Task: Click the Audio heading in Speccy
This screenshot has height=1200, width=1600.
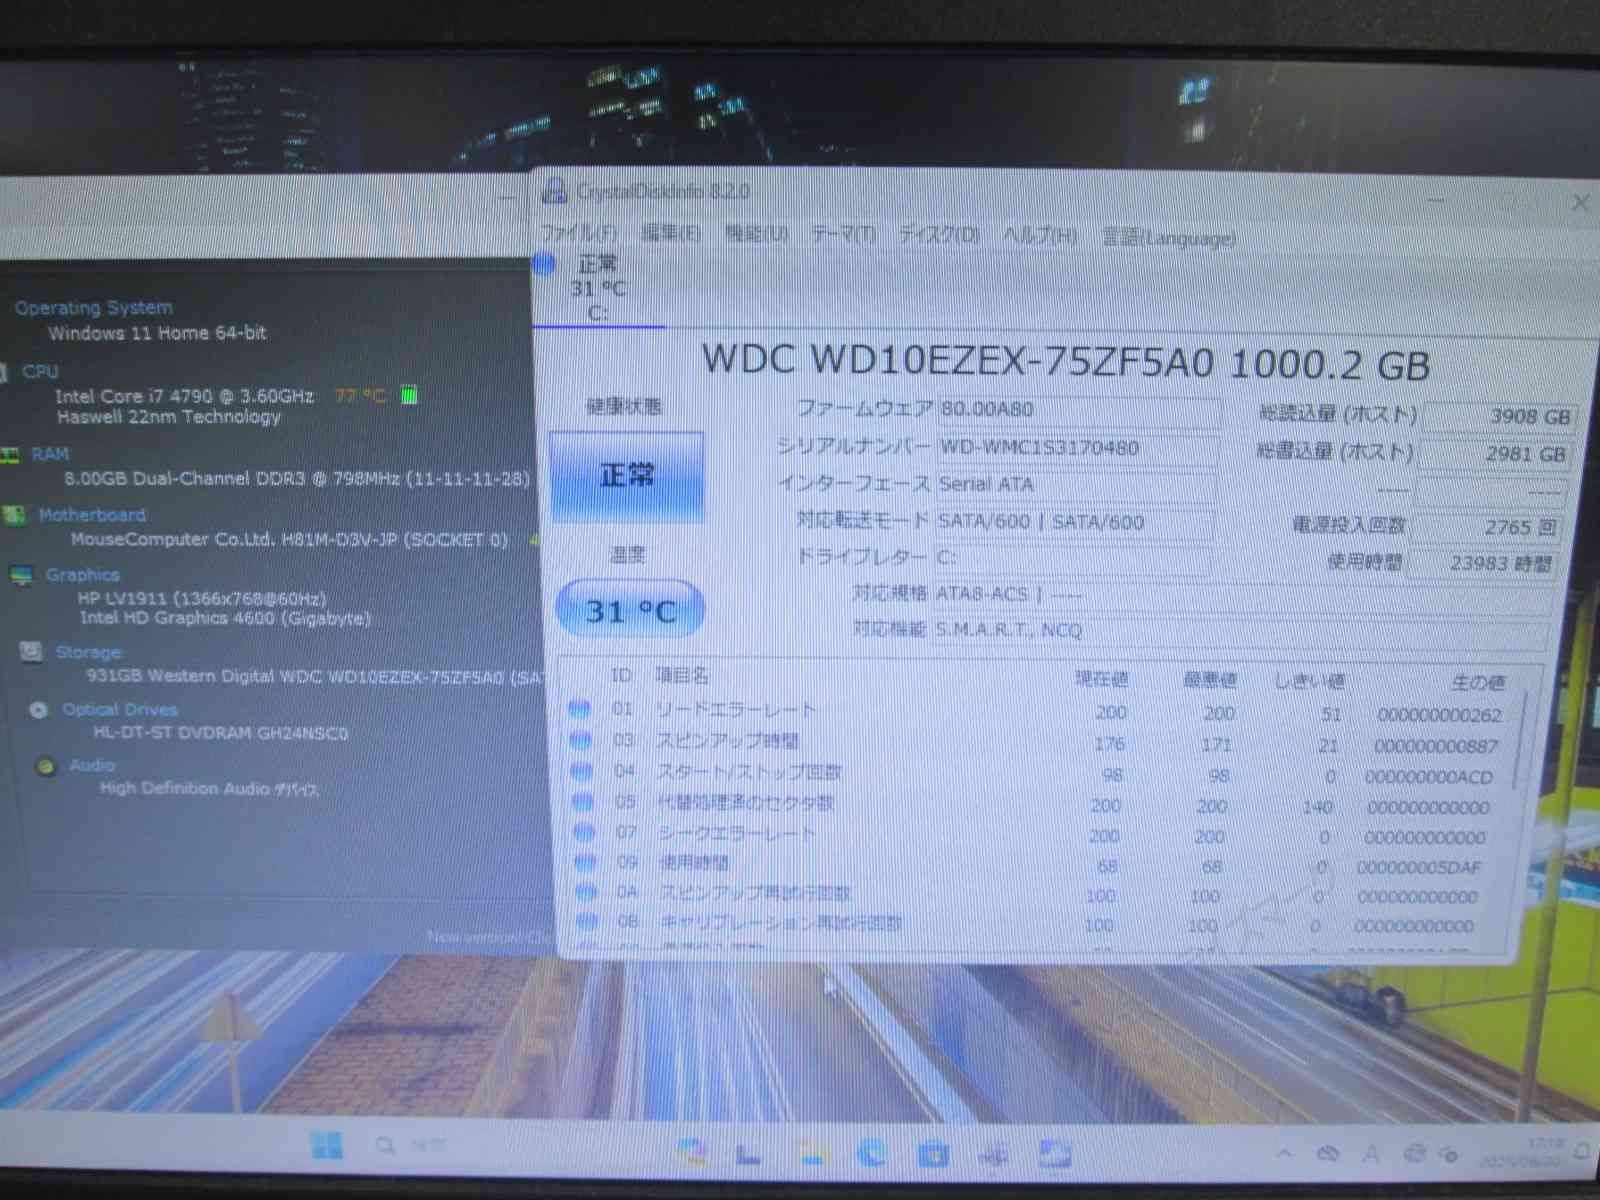Action: (92, 765)
